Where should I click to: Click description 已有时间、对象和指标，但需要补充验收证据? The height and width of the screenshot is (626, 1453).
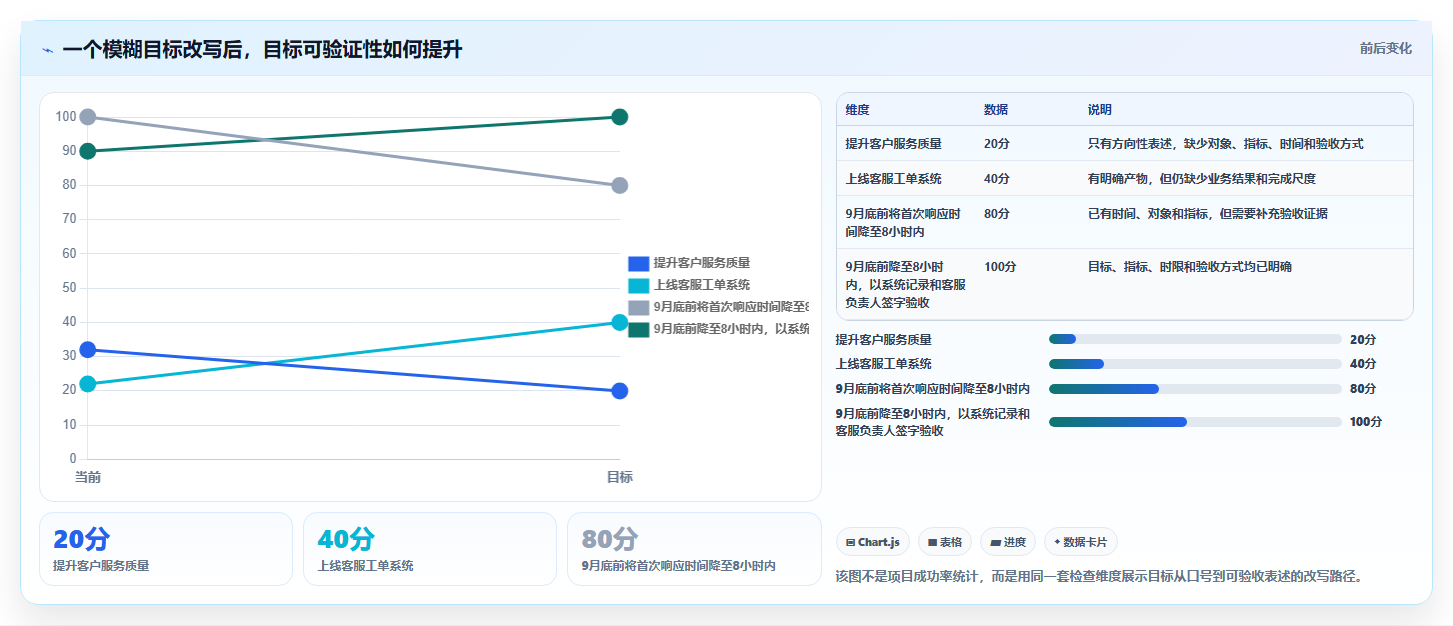click(1207, 214)
